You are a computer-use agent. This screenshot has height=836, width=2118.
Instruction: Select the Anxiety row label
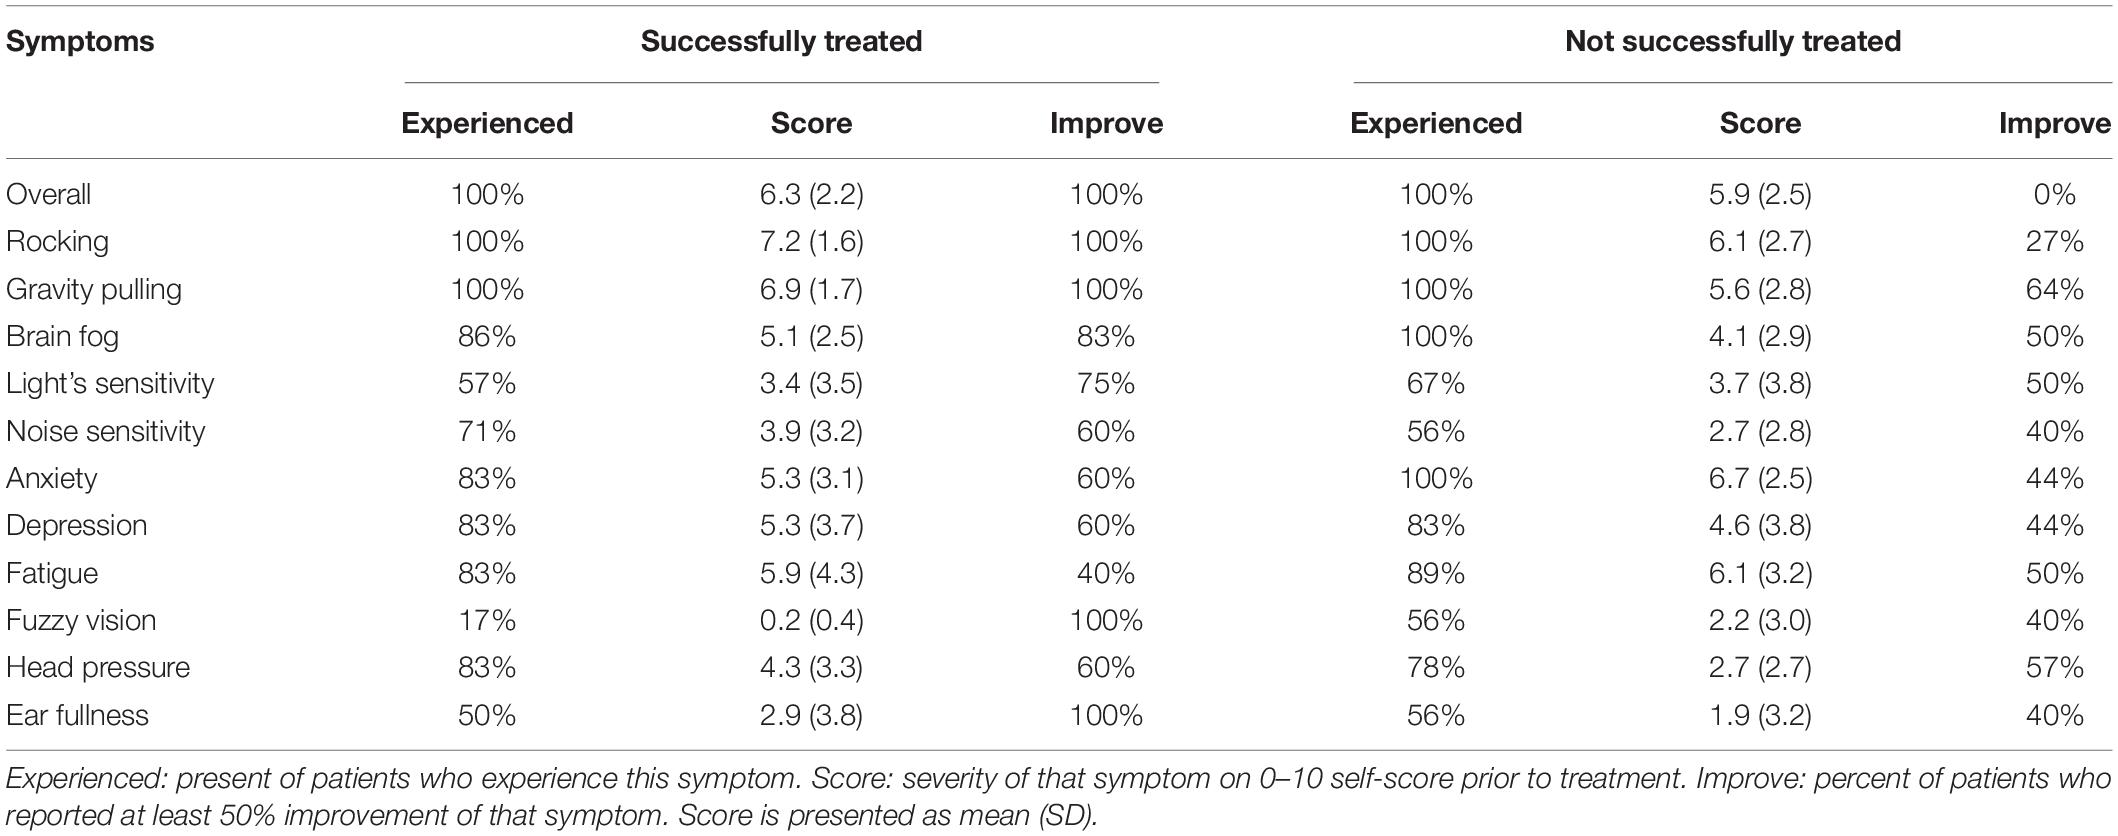[51, 479]
